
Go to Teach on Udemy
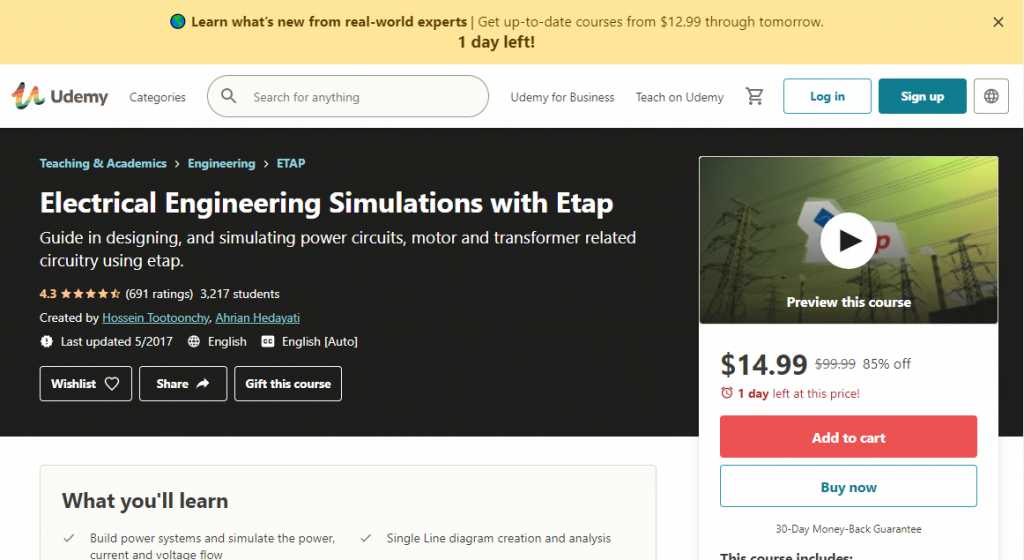[680, 97]
